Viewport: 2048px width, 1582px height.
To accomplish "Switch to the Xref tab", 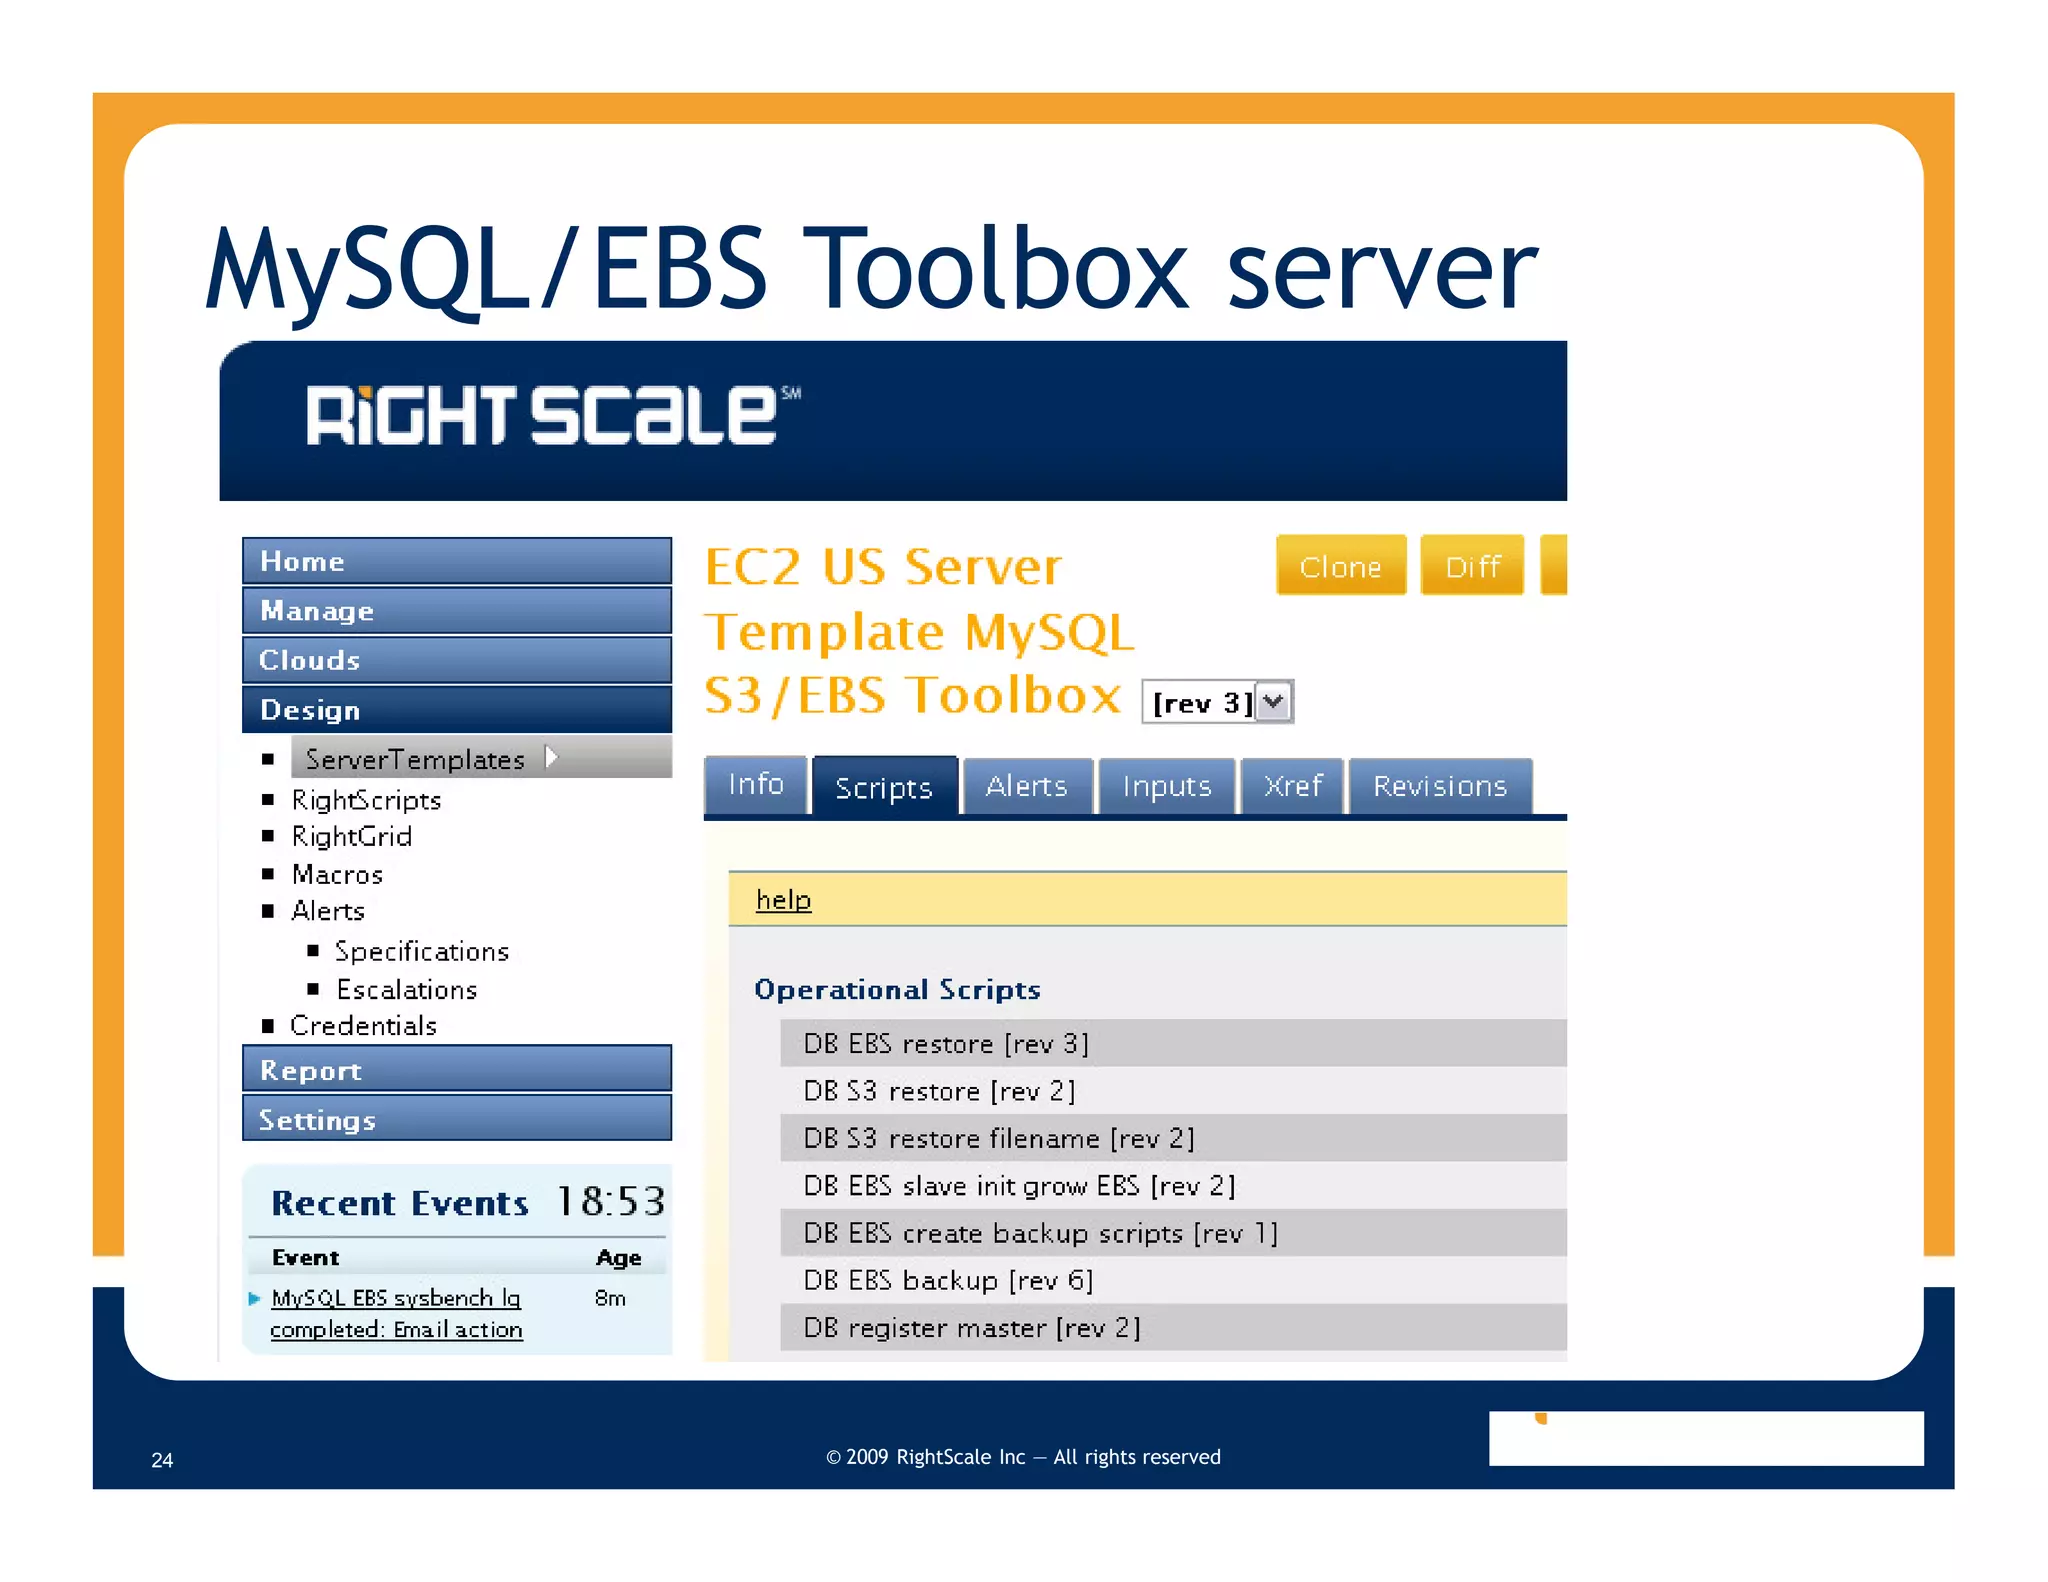I will tap(1293, 787).
